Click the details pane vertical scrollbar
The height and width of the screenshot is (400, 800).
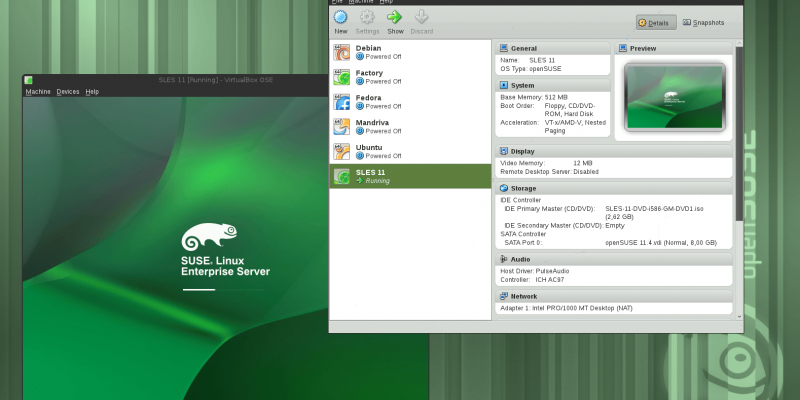[739, 133]
